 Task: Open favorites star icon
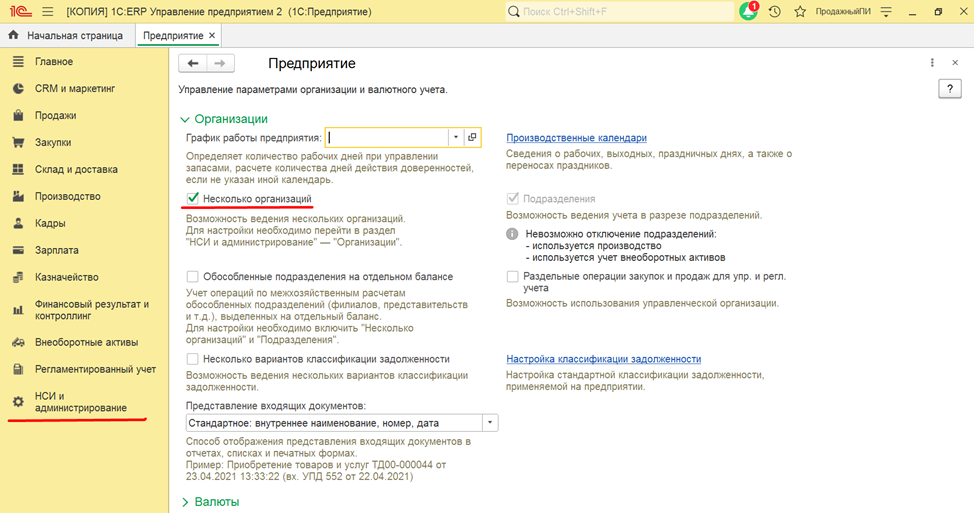[x=800, y=12]
